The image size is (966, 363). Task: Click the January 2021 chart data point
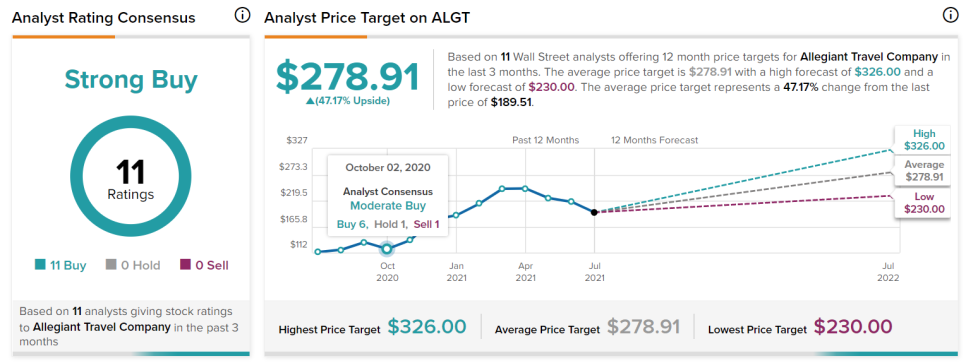point(456,215)
